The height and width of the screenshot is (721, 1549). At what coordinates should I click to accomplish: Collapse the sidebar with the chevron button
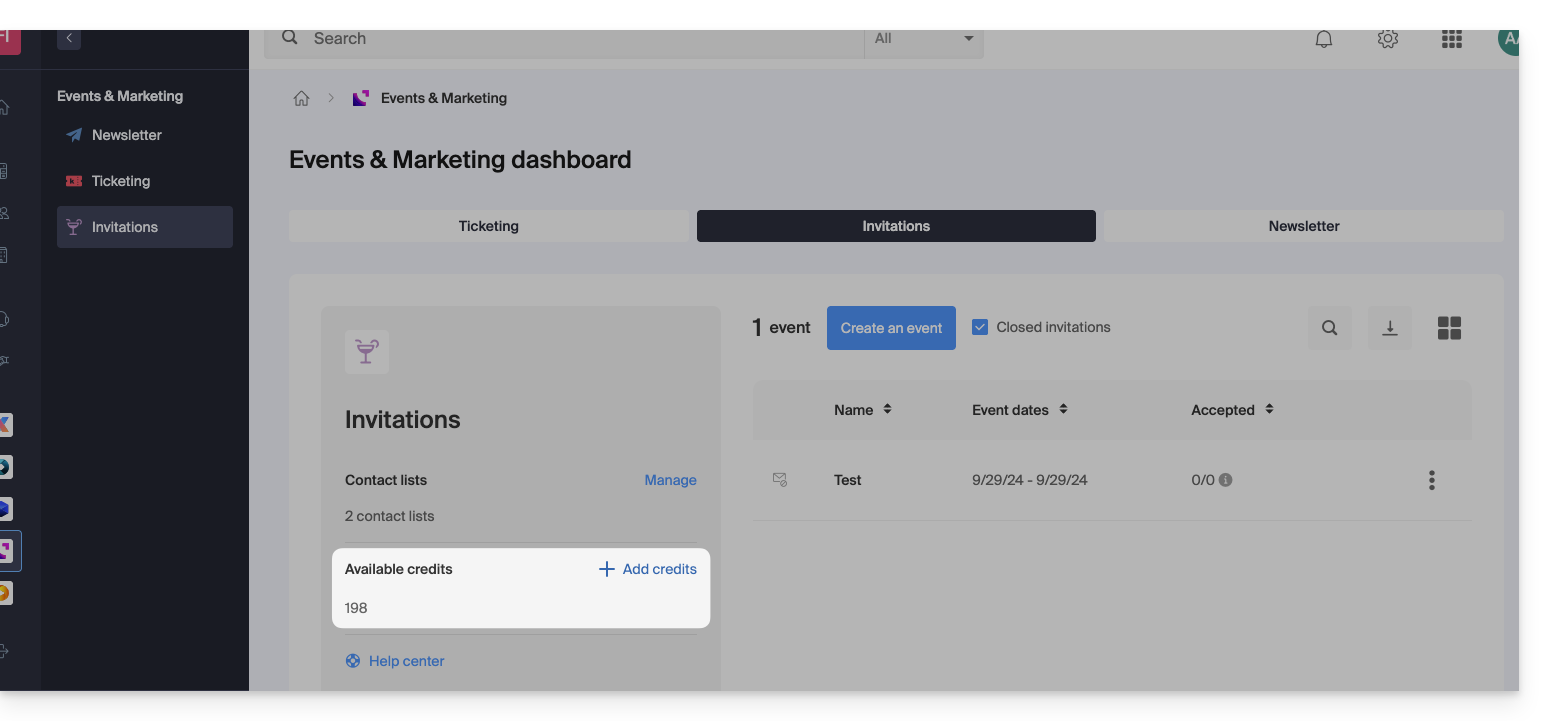coord(69,38)
